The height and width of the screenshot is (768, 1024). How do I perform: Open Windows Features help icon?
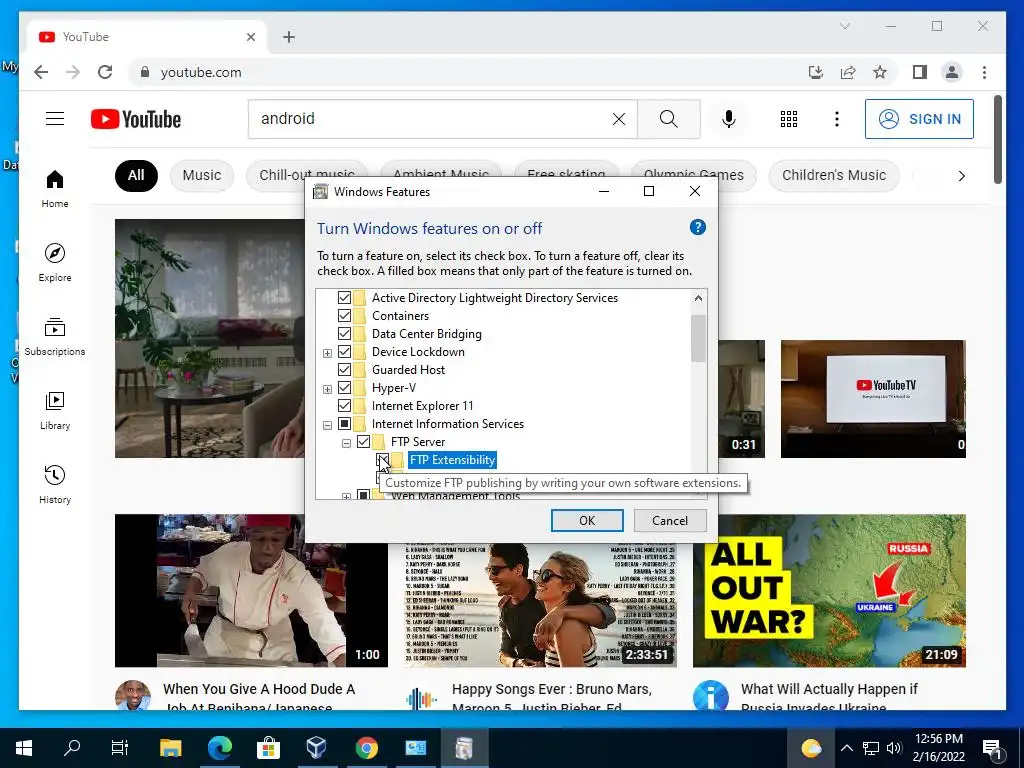(697, 227)
